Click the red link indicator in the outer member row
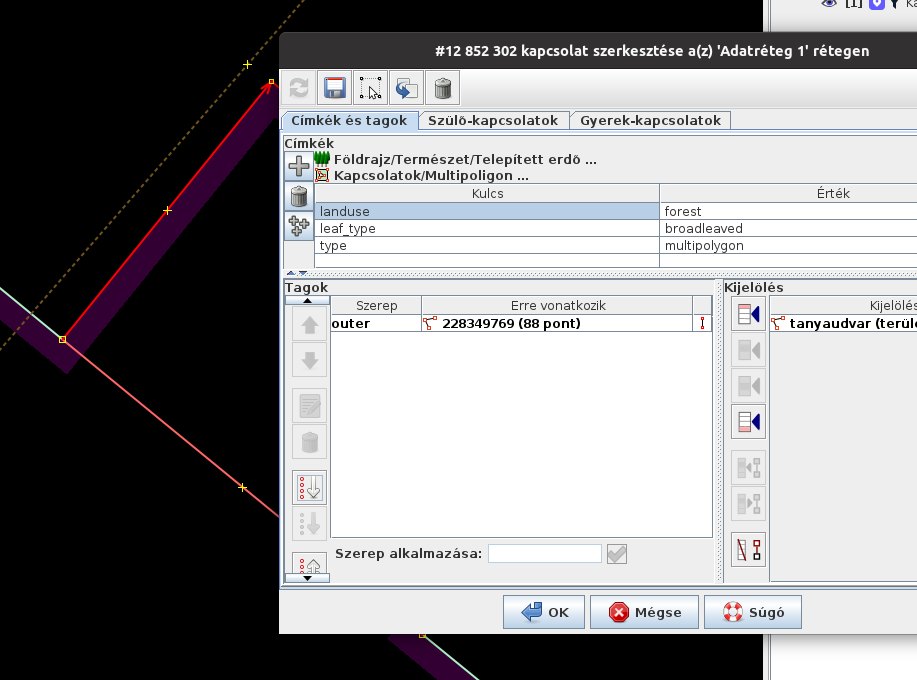Screen dimensions: 917x680 tap(702, 323)
